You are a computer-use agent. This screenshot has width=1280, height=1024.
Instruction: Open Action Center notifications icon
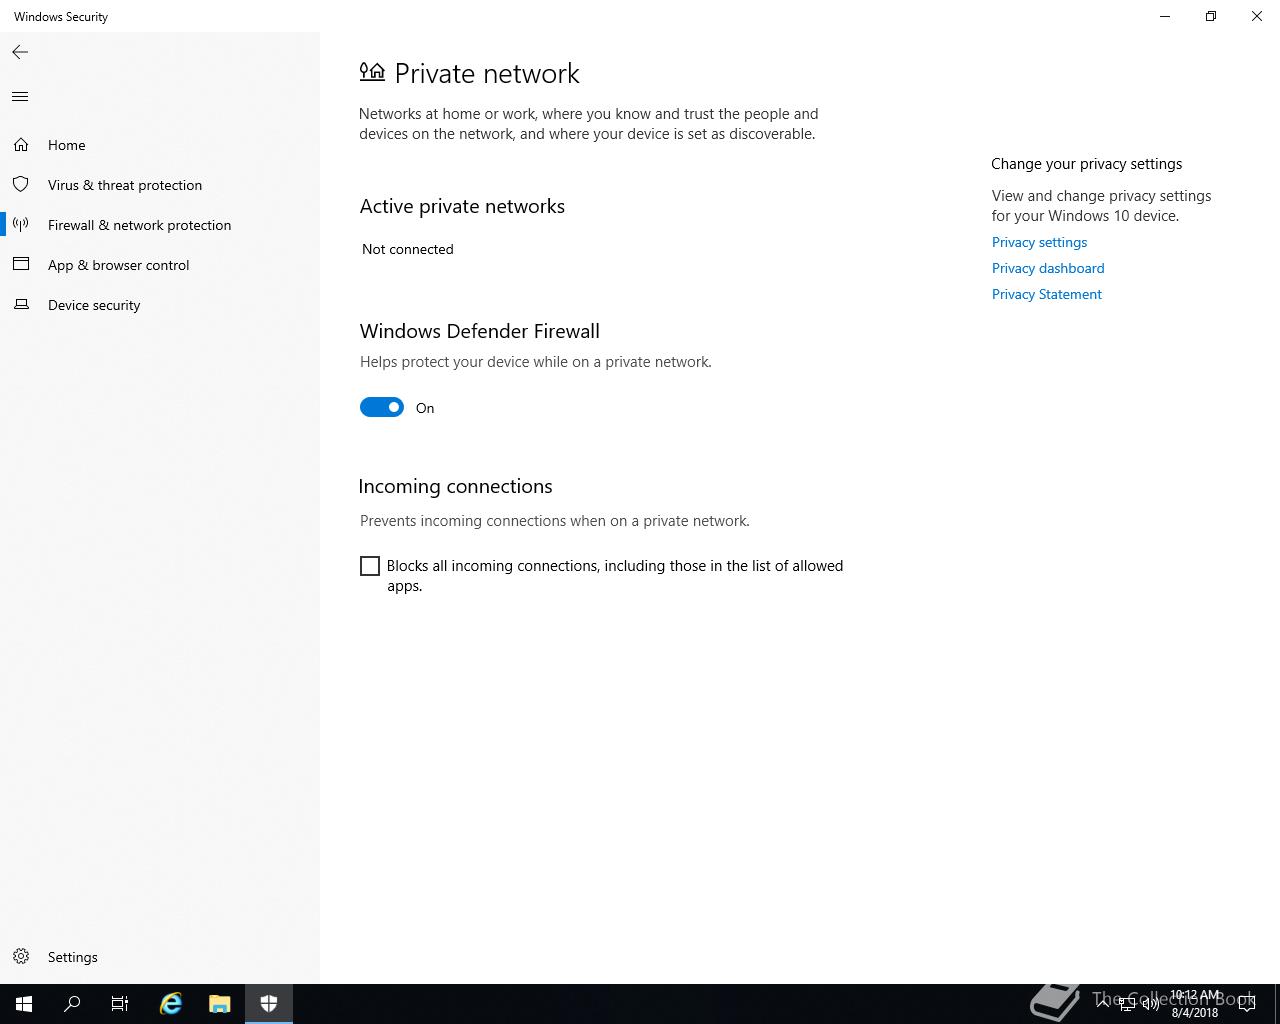point(1247,1004)
